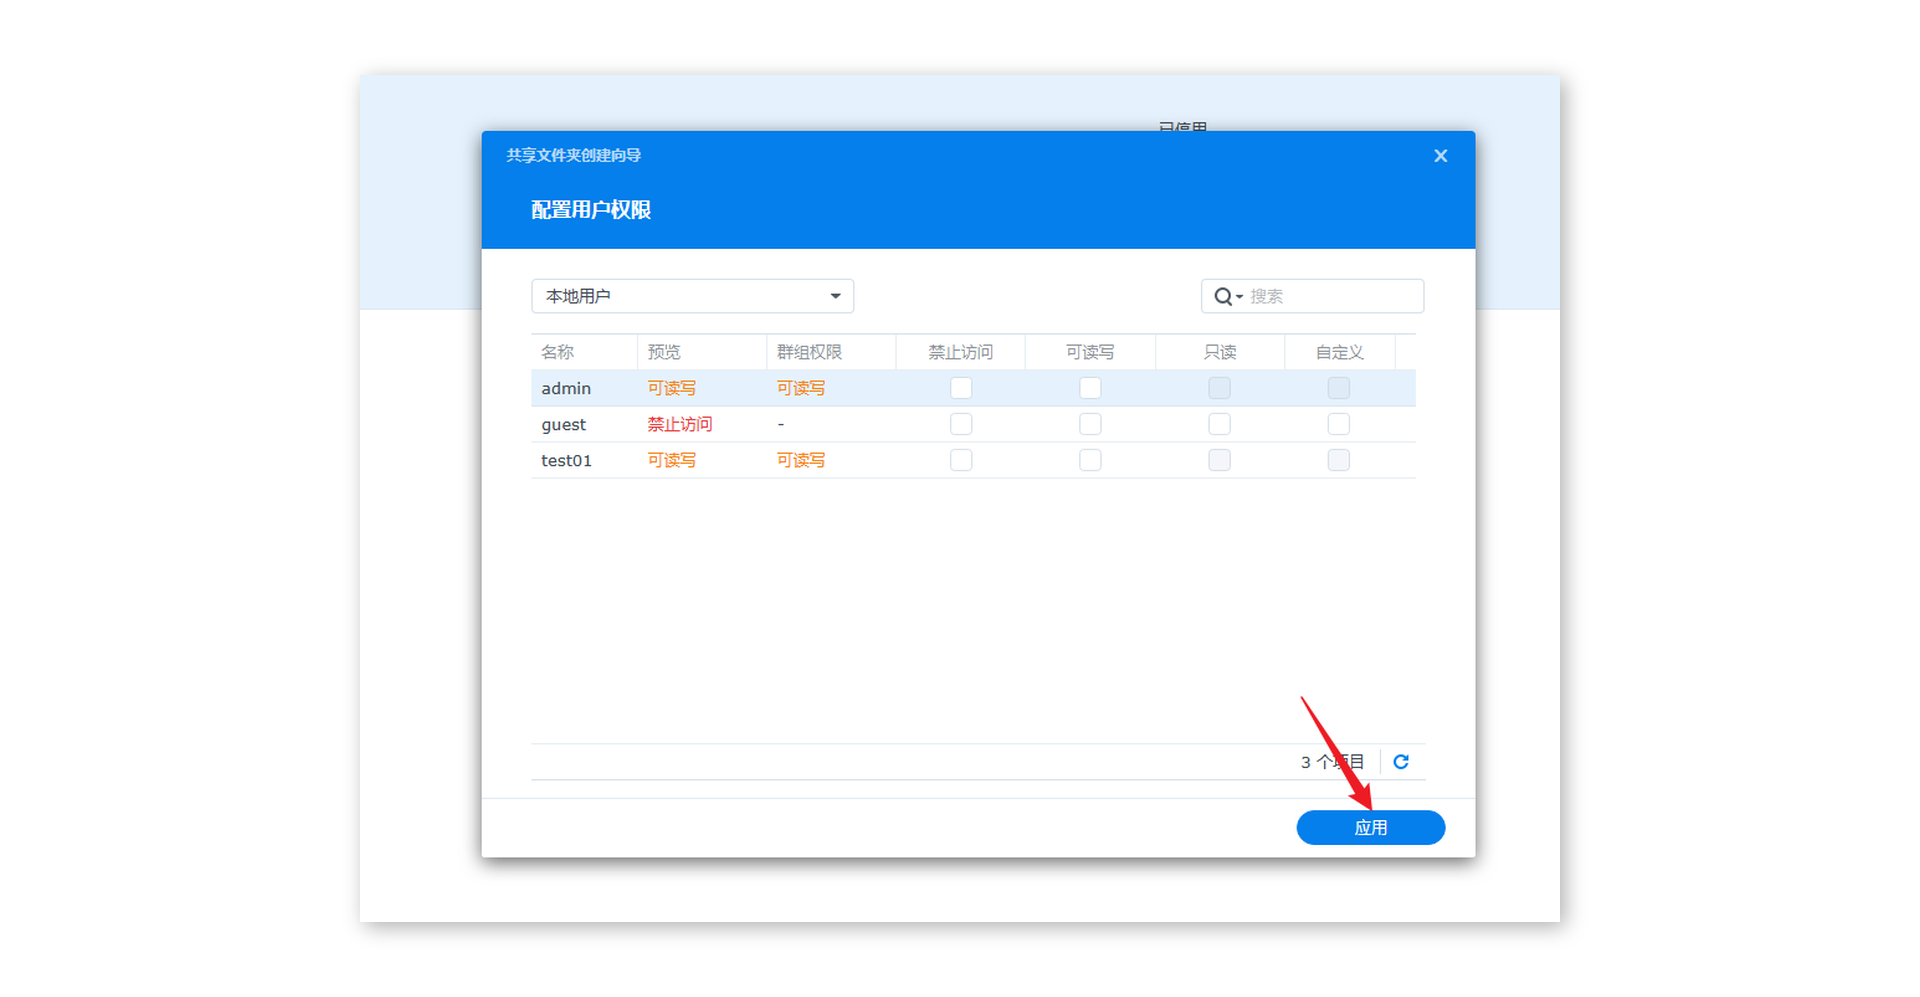Check 只读 for test01

tap(1219, 460)
